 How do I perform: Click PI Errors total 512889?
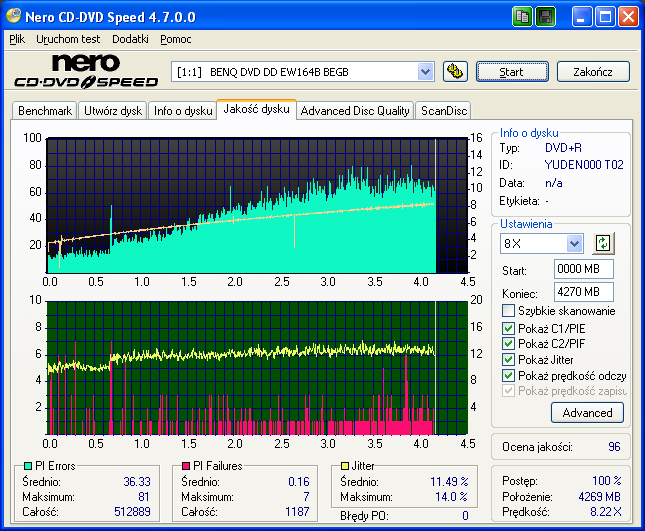(x=132, y=512)
